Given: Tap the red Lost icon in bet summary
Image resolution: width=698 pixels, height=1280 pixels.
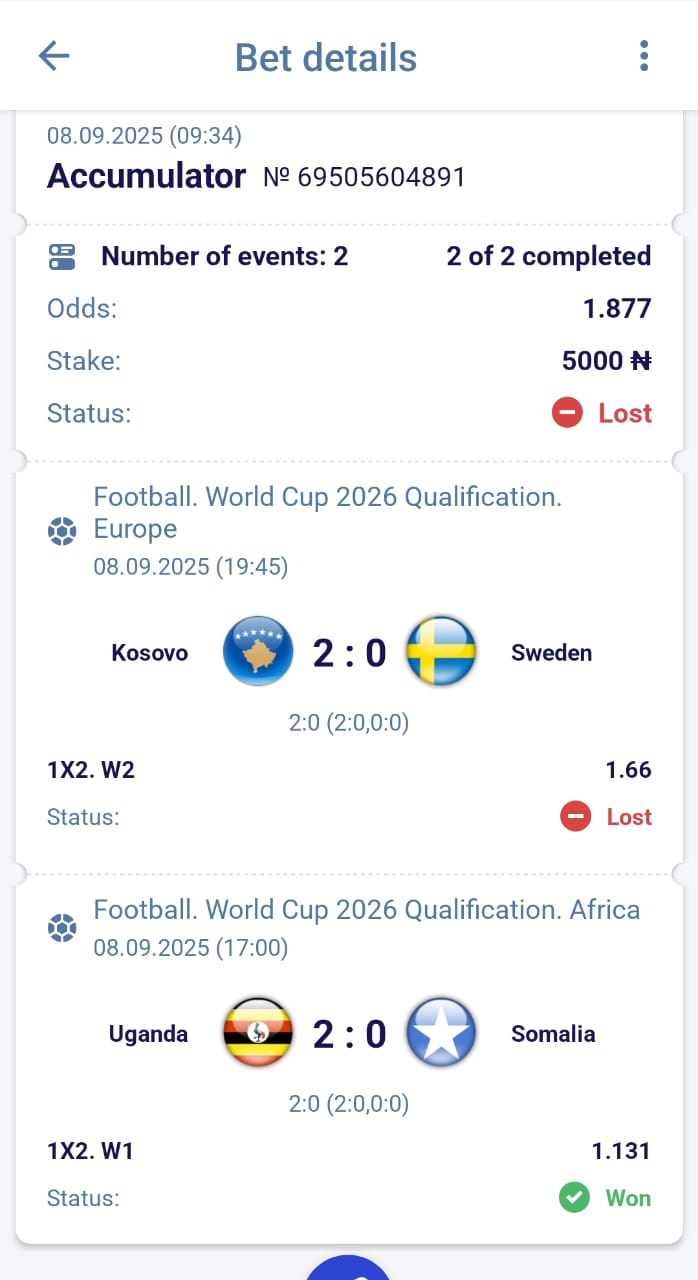Looking at the screenshot, I should click(567, 413).
